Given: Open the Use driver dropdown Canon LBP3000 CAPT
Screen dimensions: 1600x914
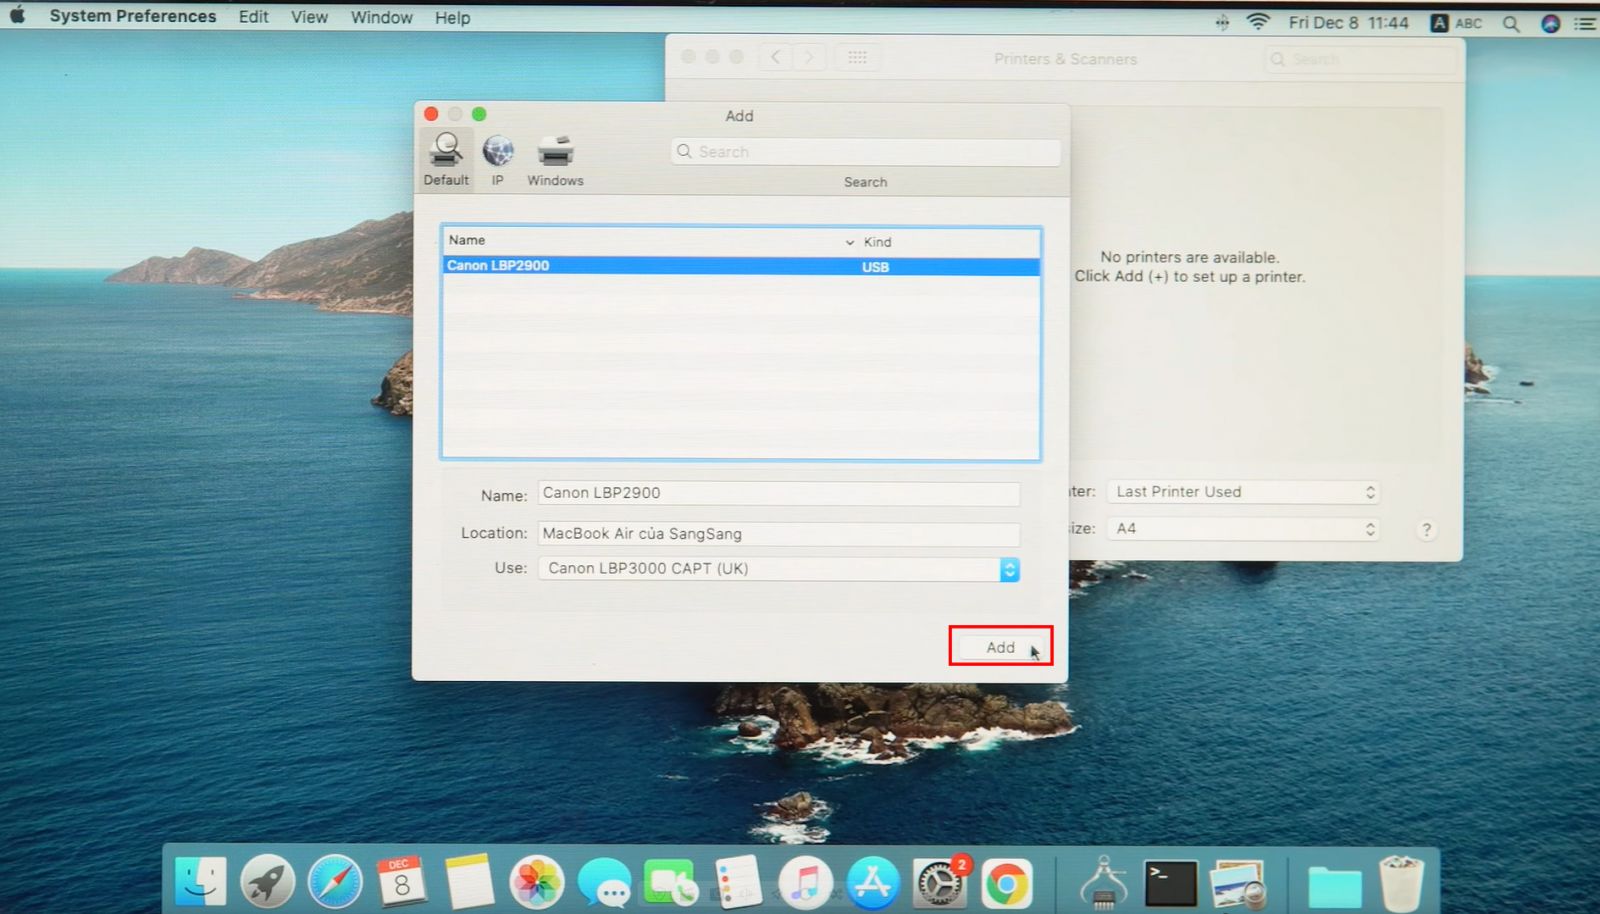Looking at the screenshot, I should pos(779,569).
